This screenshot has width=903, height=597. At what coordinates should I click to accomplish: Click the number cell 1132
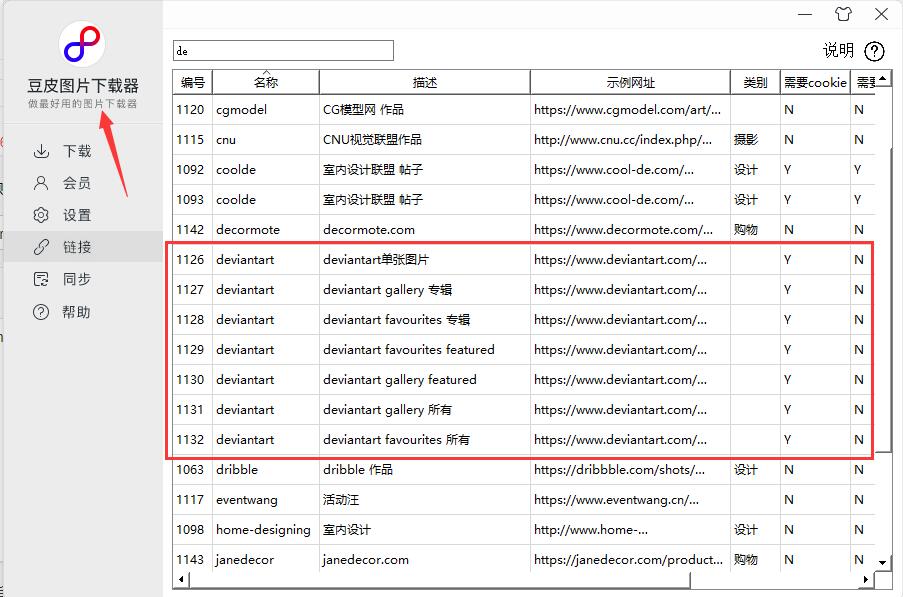pyautogui.click(x=193, y=439)
